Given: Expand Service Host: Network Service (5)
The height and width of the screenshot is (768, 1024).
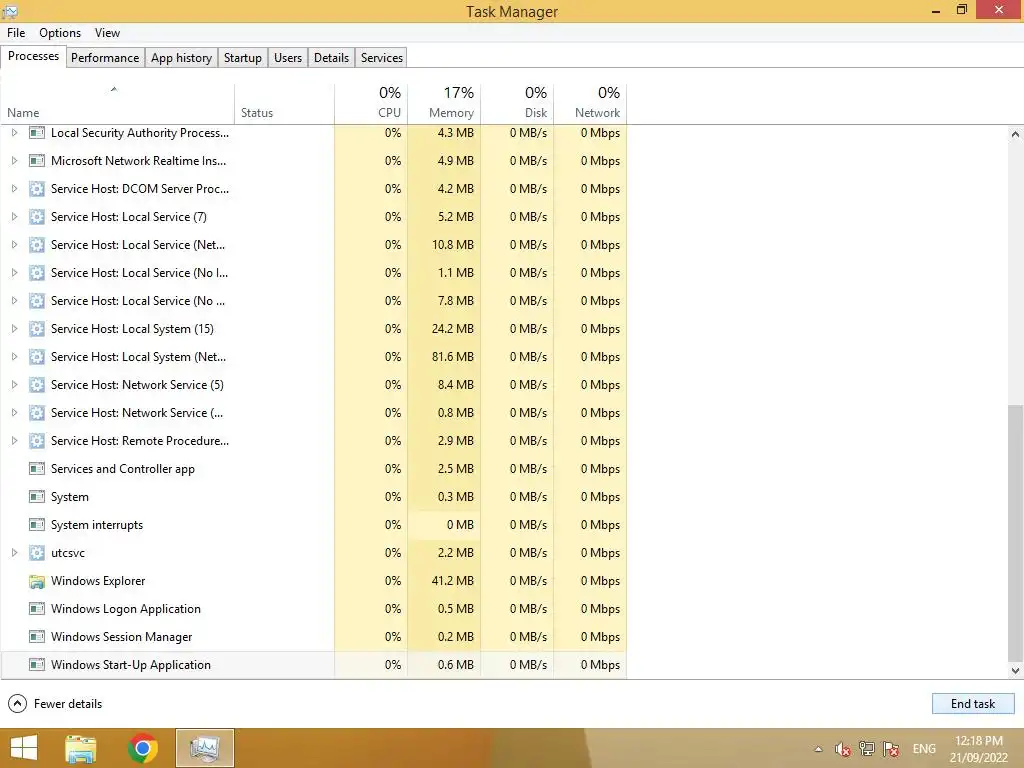Looking at the screenshot, I should coord(14,385).
